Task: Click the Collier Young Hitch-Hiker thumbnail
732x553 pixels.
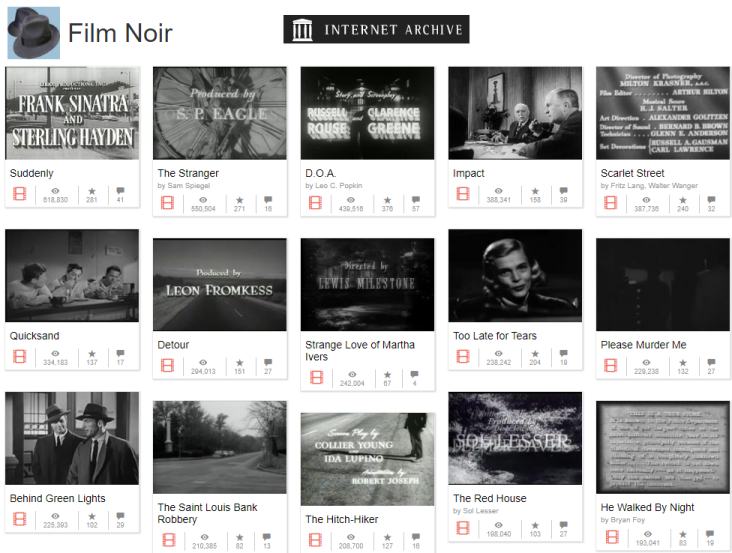Action: [x=367, y=459]
